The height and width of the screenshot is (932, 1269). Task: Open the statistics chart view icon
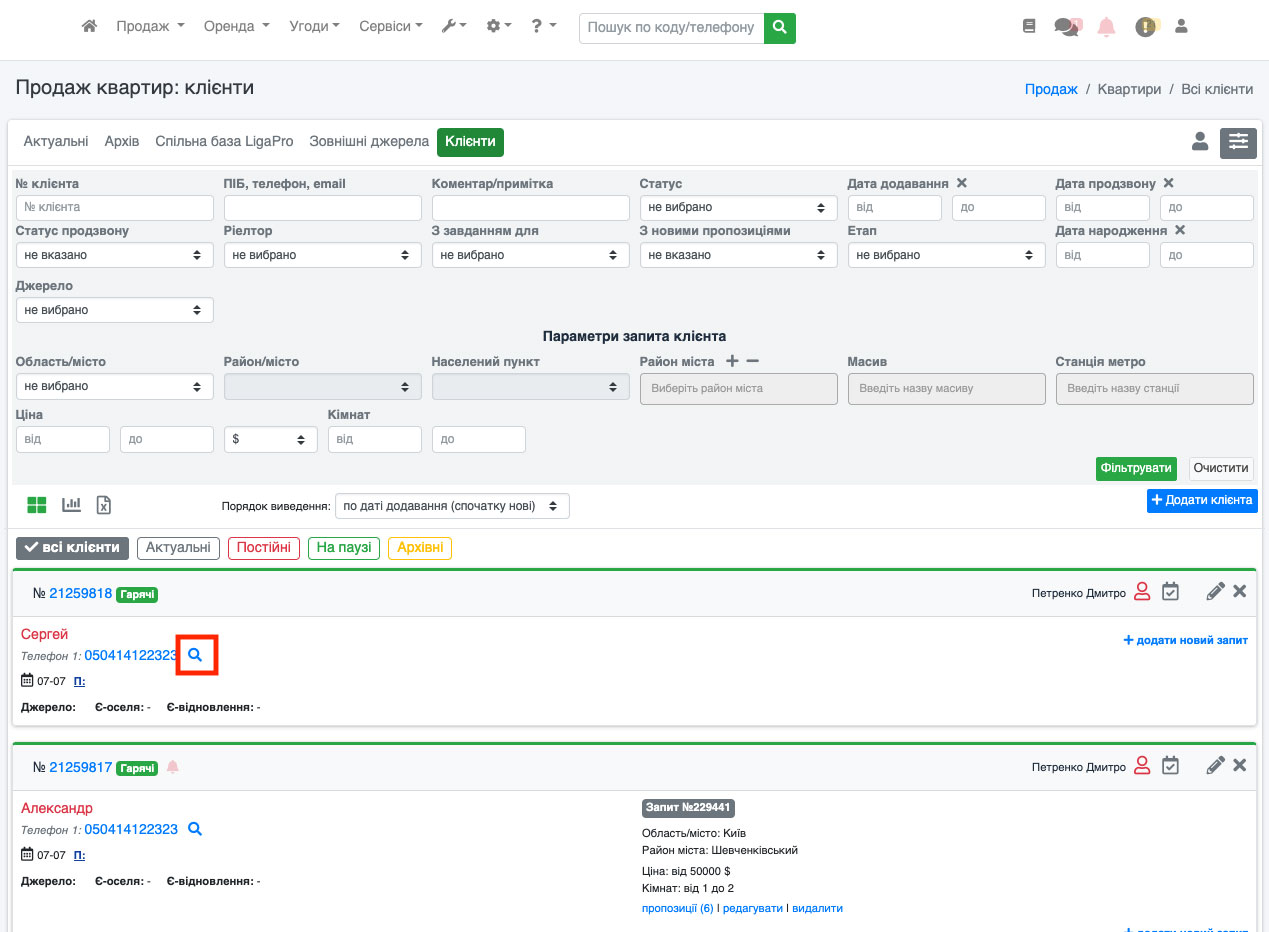71,505
